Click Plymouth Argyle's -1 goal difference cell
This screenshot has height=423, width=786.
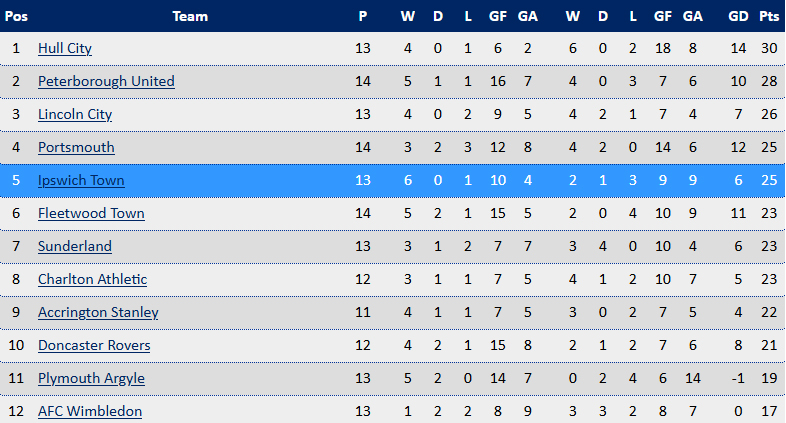pos(738,378)
